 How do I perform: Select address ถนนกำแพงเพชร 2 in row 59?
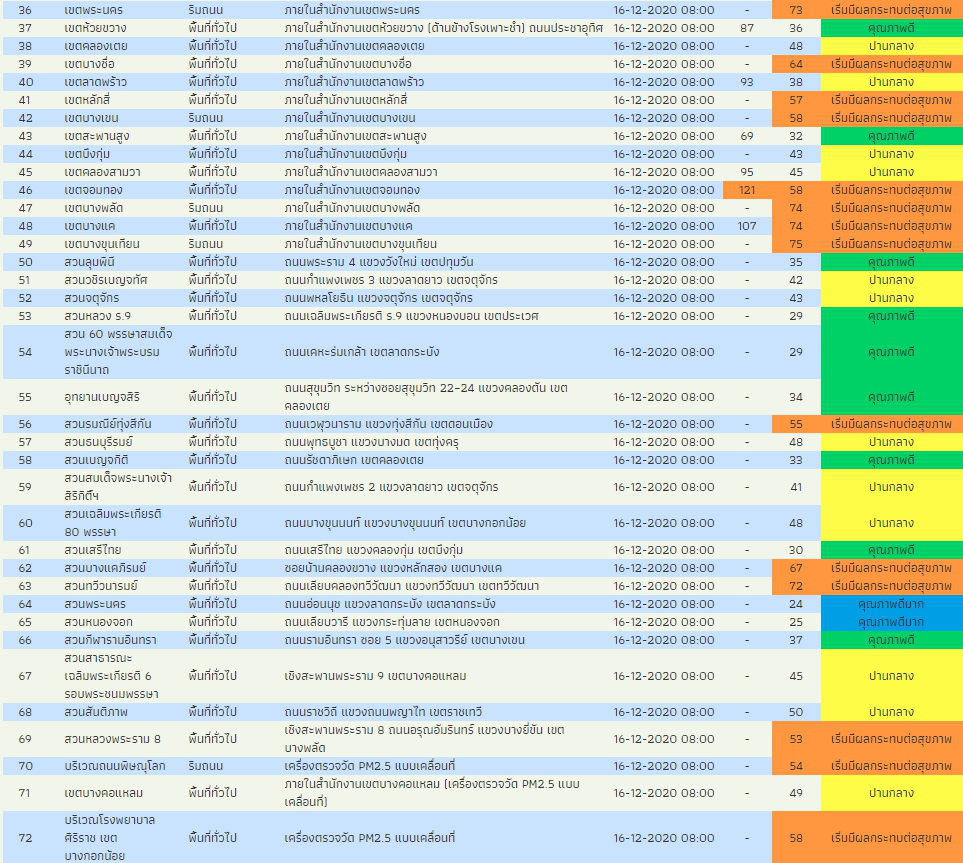391,487
